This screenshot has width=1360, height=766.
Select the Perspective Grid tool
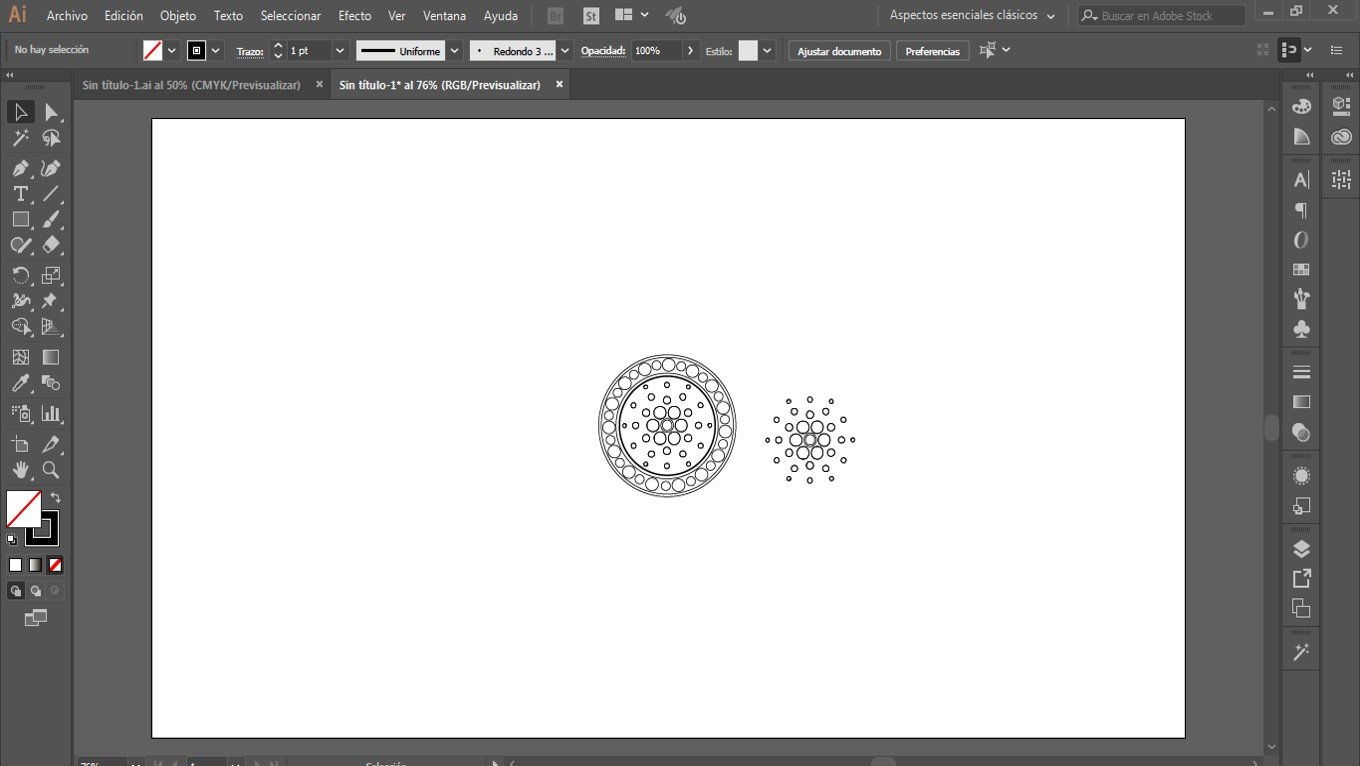click(51, 326)
